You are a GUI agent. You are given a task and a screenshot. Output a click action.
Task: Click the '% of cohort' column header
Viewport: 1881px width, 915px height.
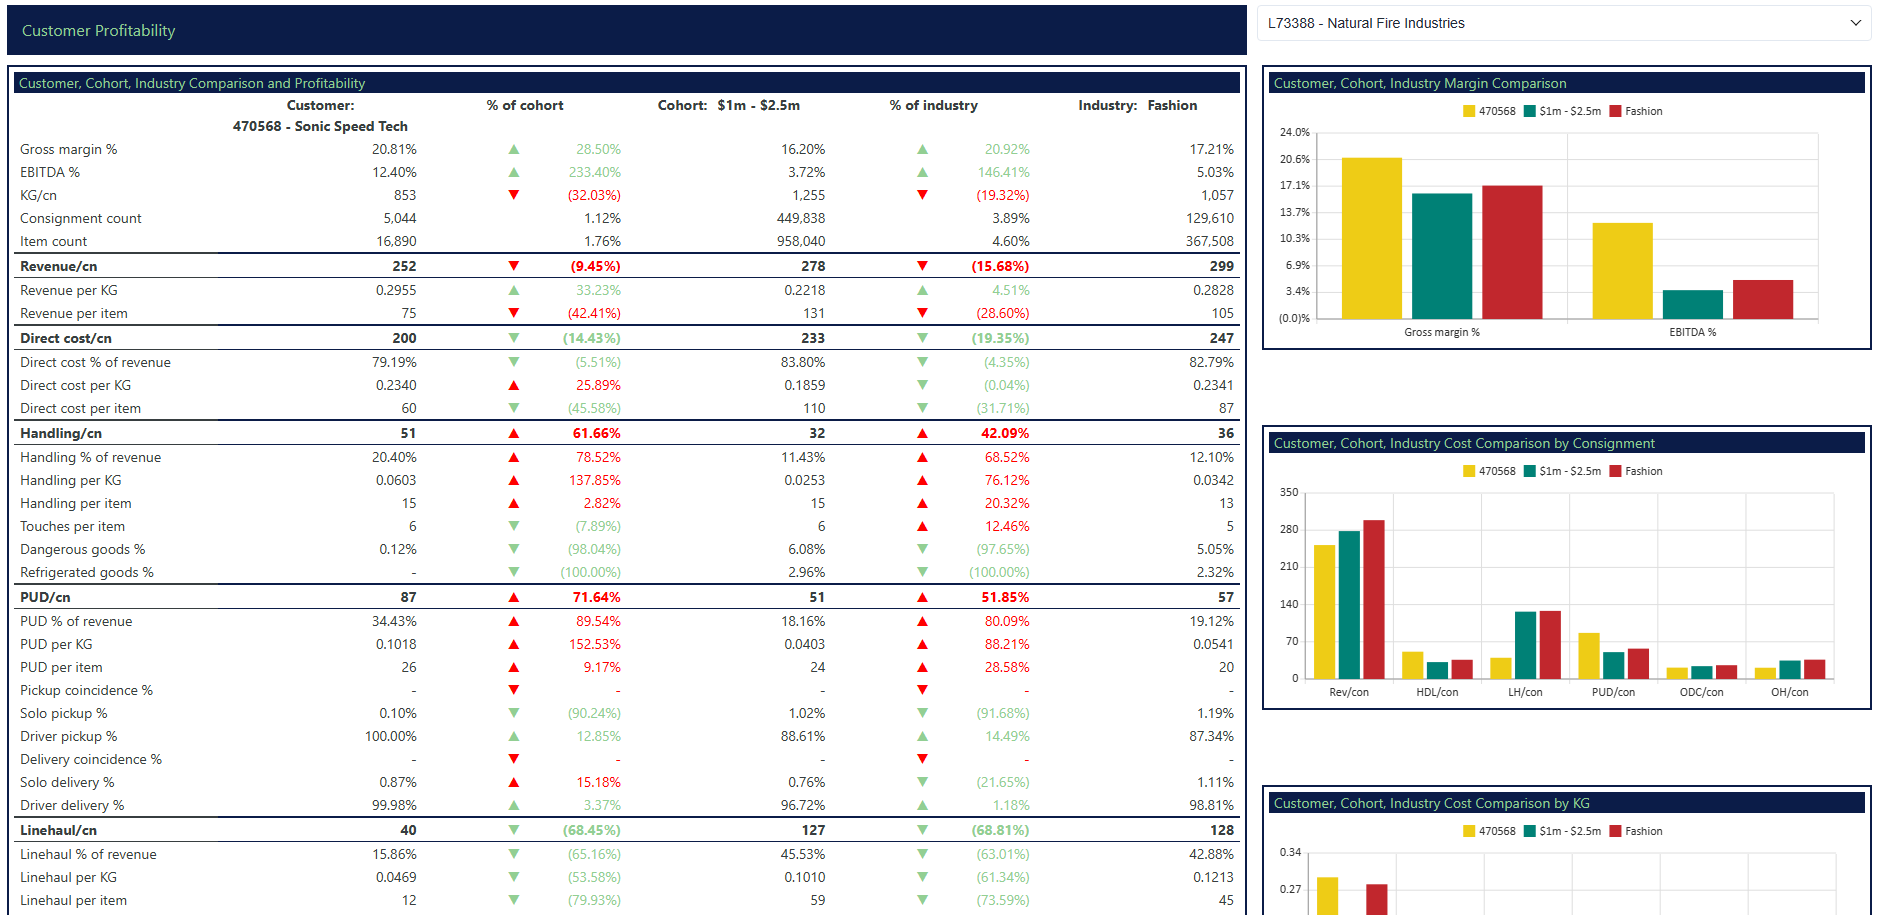point(525,105)
